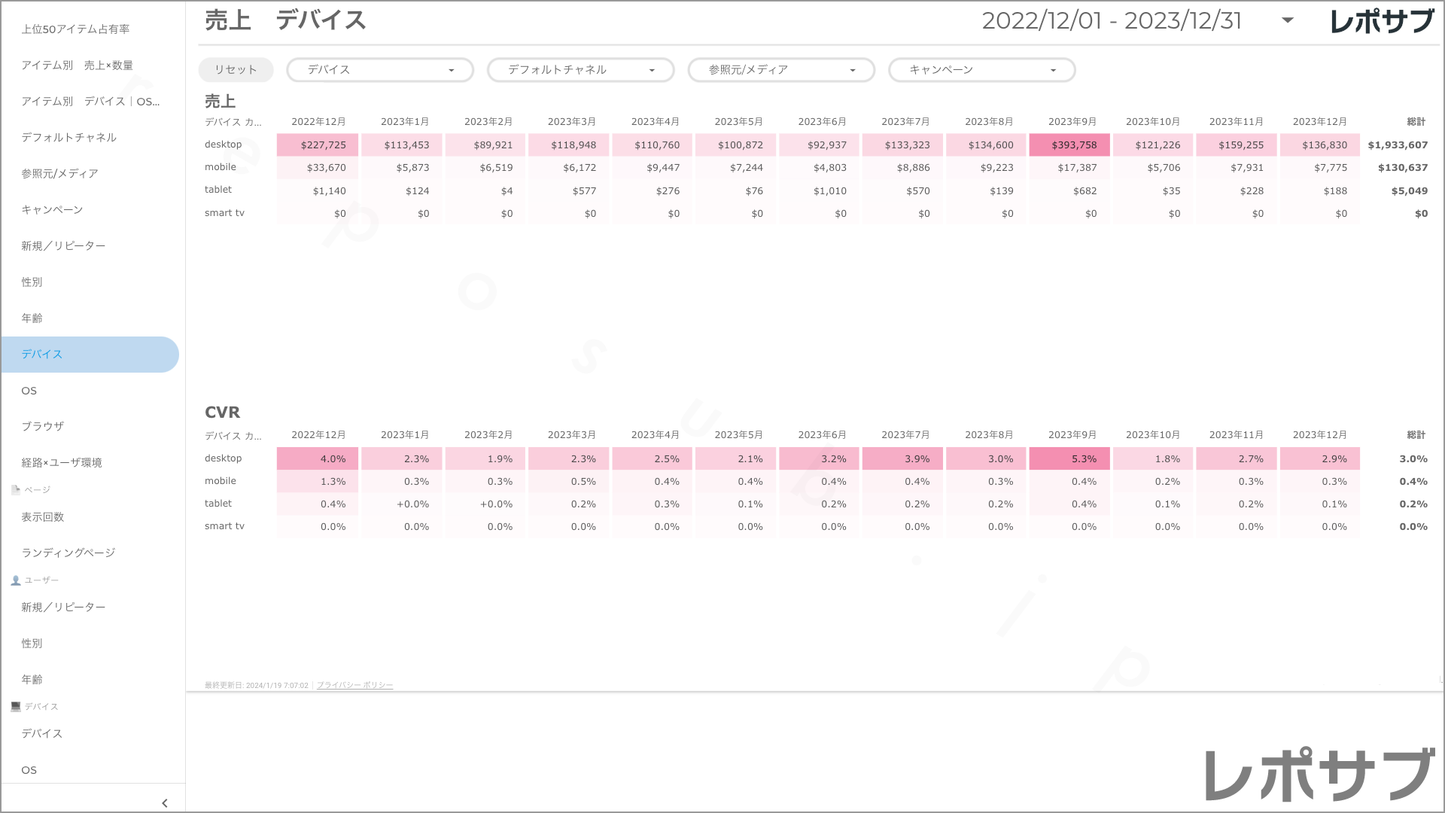Image resolution: width=1445 pixels, height=813 pixels.
Task: Go to ランディングページ report
Action: point(68,552)
